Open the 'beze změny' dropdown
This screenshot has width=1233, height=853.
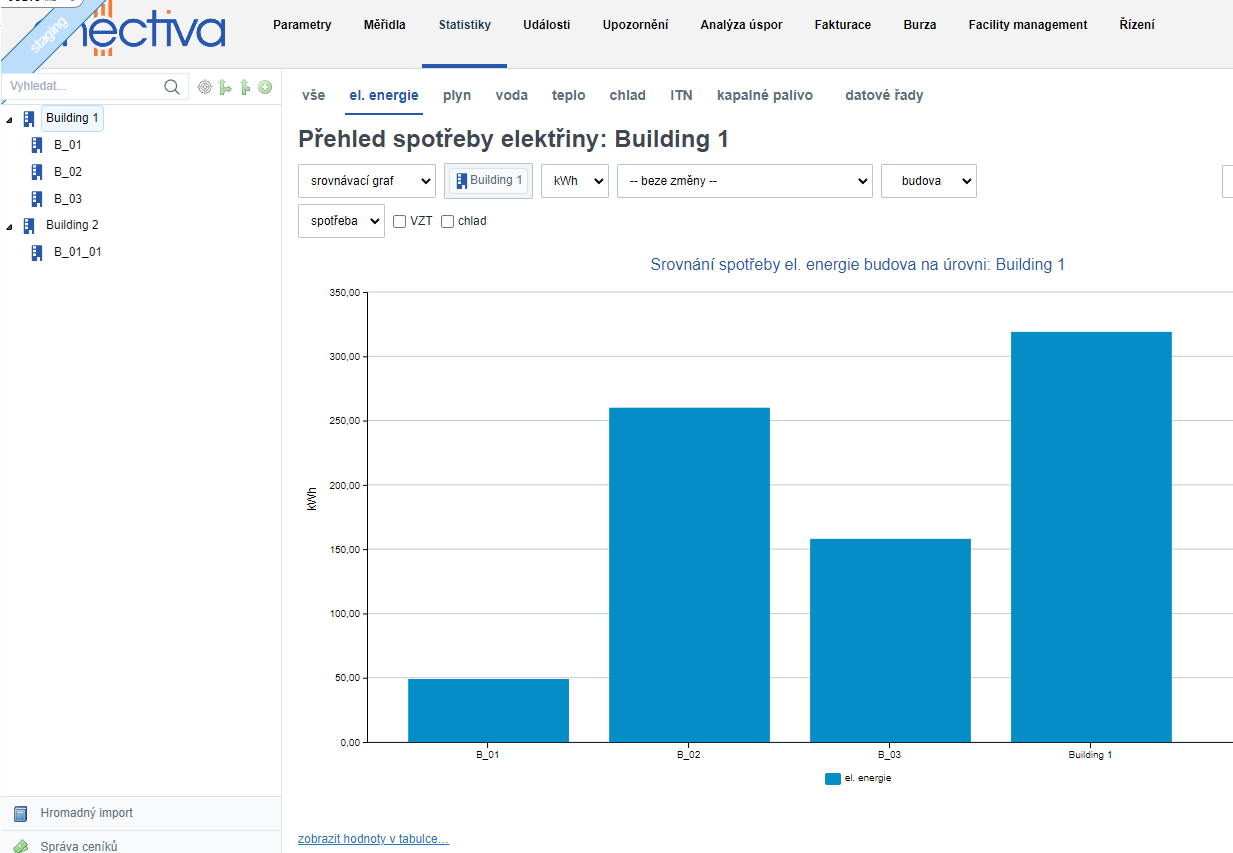744,181
